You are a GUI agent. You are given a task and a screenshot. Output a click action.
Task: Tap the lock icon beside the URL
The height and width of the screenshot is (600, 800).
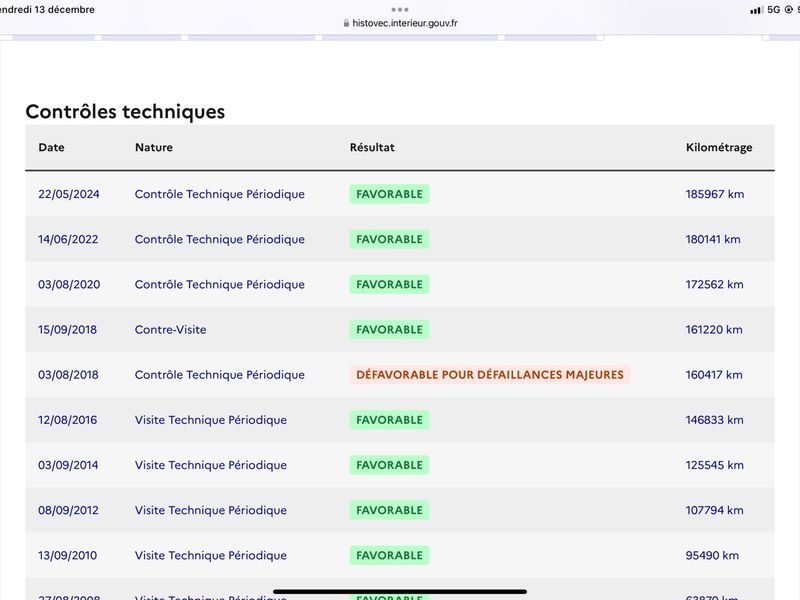pyautogui.click(x=346, y=23)
